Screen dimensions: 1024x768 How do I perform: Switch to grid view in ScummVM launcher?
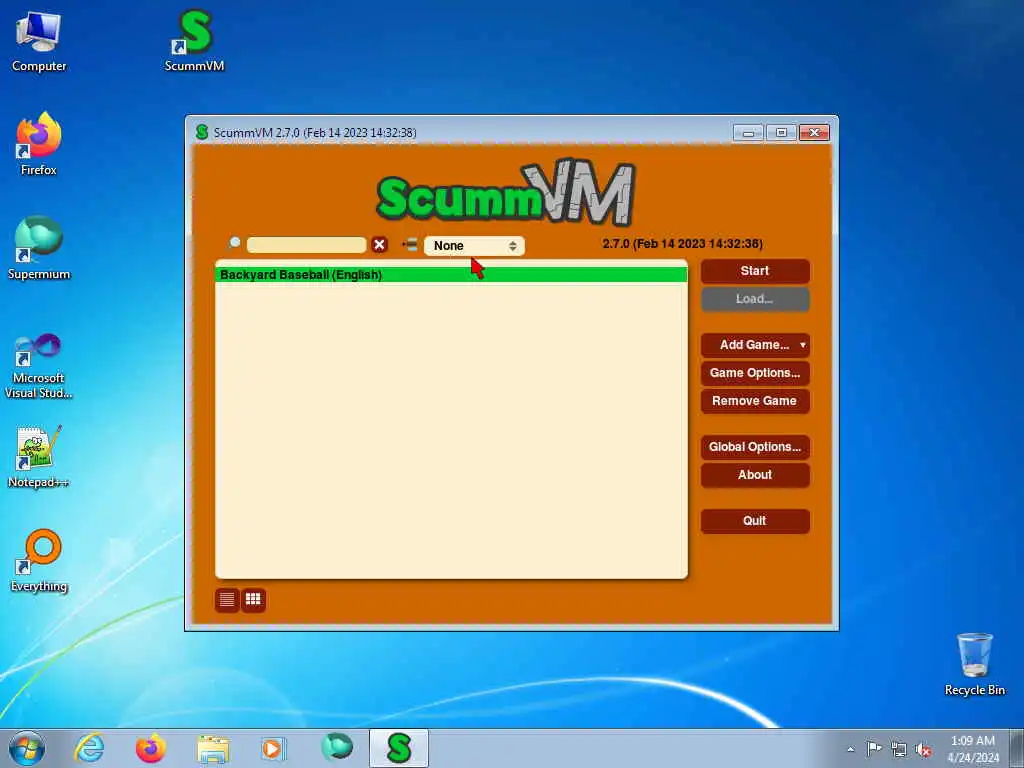click(253, 600)
